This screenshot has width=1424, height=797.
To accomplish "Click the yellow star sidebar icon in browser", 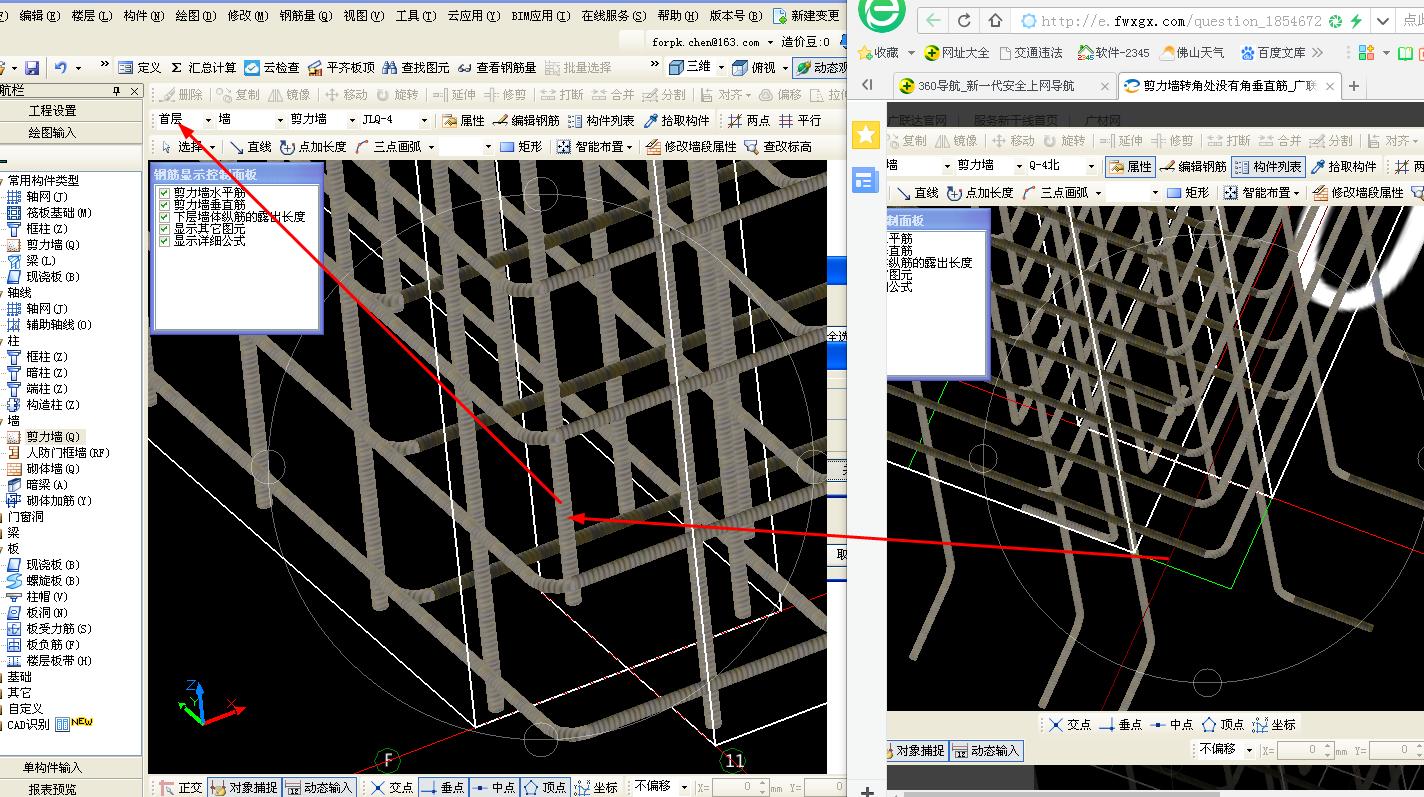I will point(866,134).
